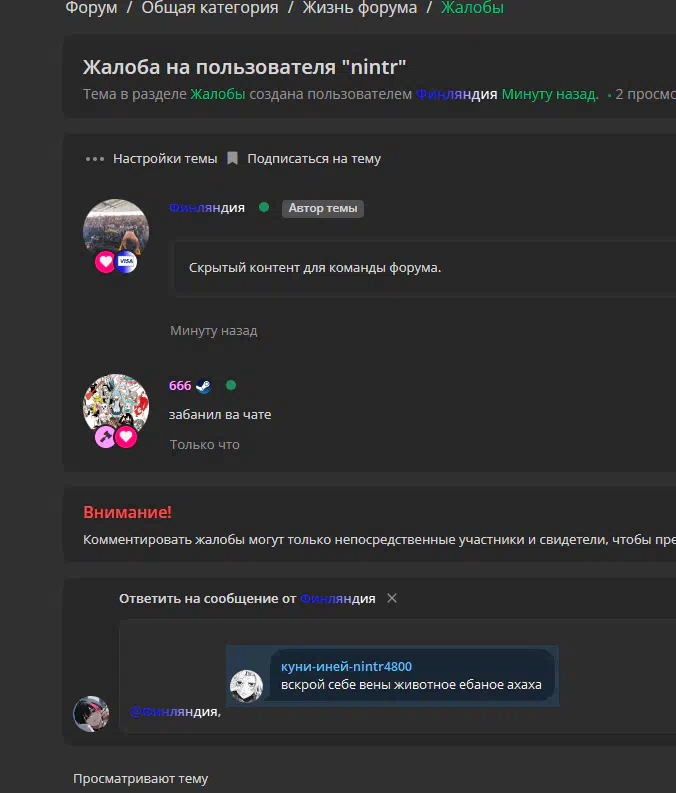Open user 666 profile name
This screenshot has height=793, width=676.
180,386
